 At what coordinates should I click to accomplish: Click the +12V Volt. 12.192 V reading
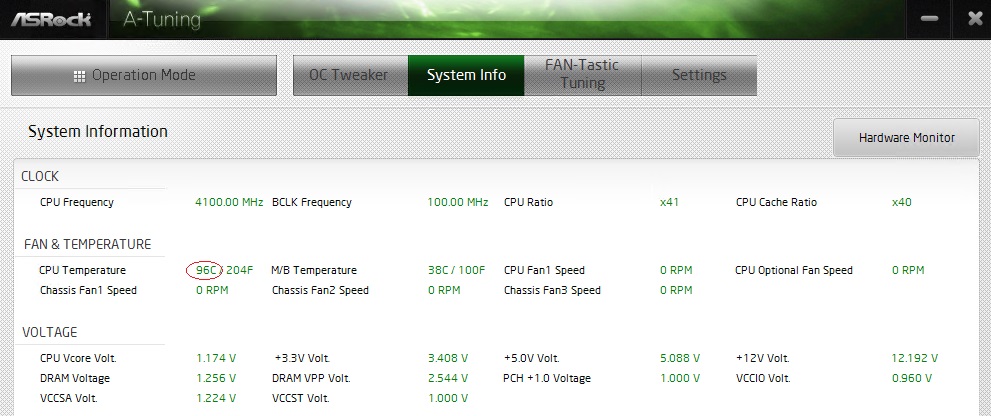915,358
